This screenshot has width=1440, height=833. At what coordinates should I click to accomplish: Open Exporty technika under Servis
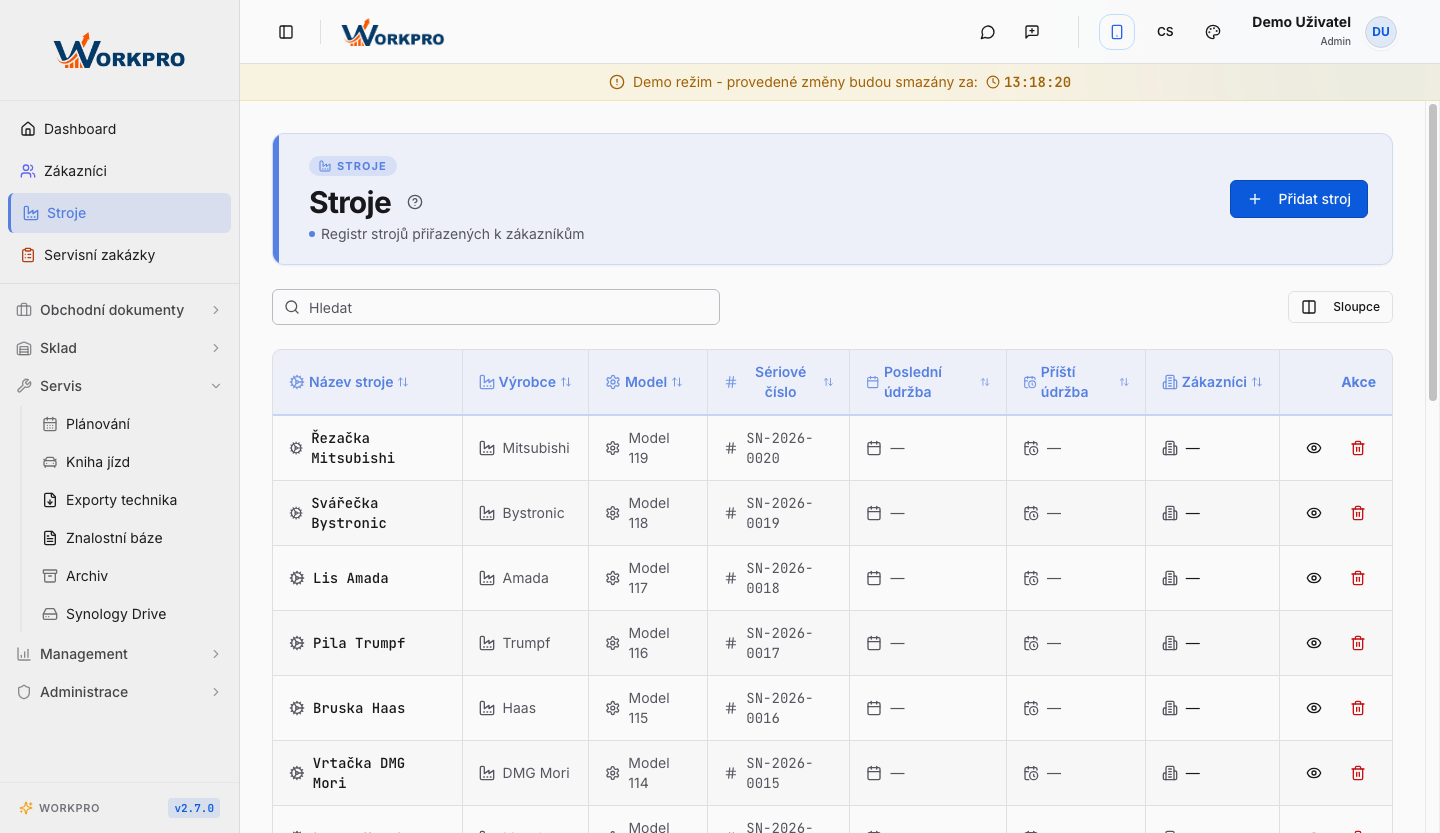[132, 500]
